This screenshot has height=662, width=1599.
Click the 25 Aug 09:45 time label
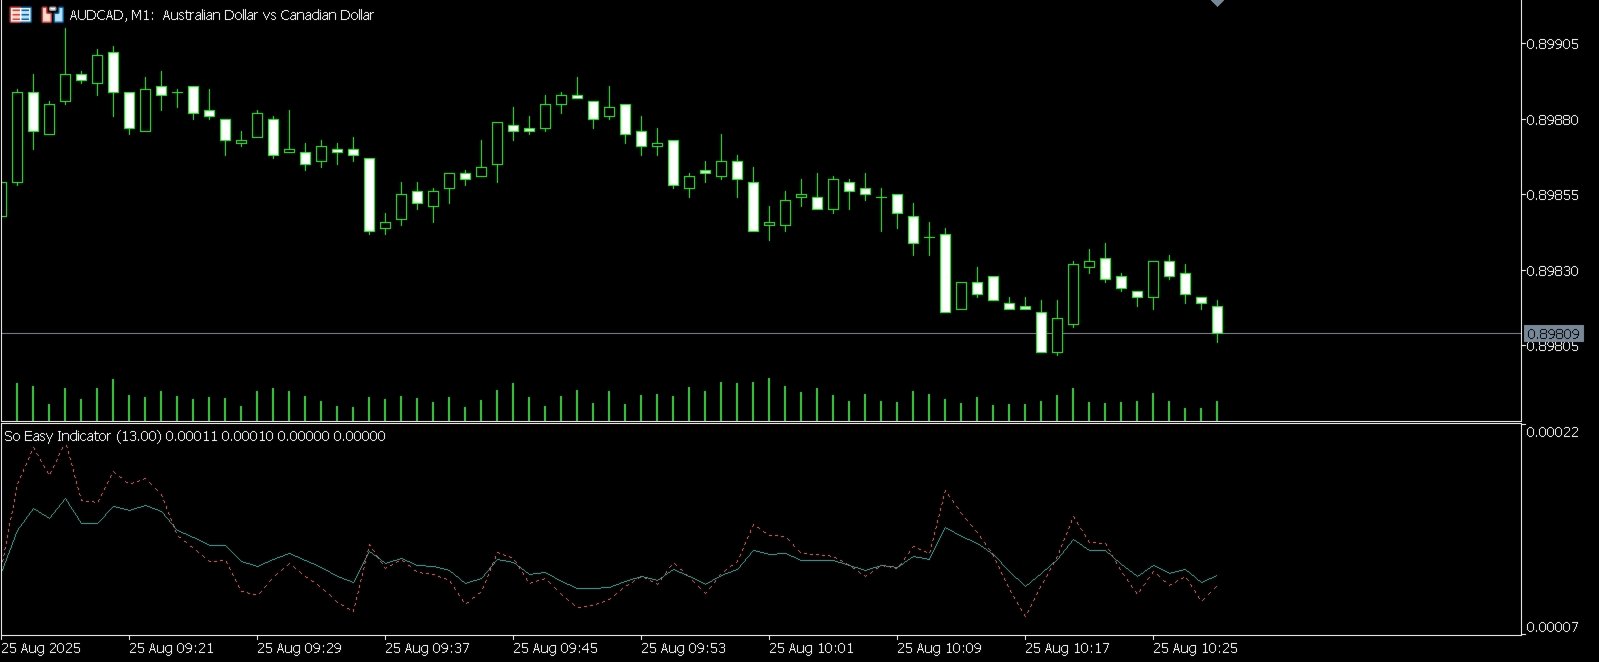(555, 648)
